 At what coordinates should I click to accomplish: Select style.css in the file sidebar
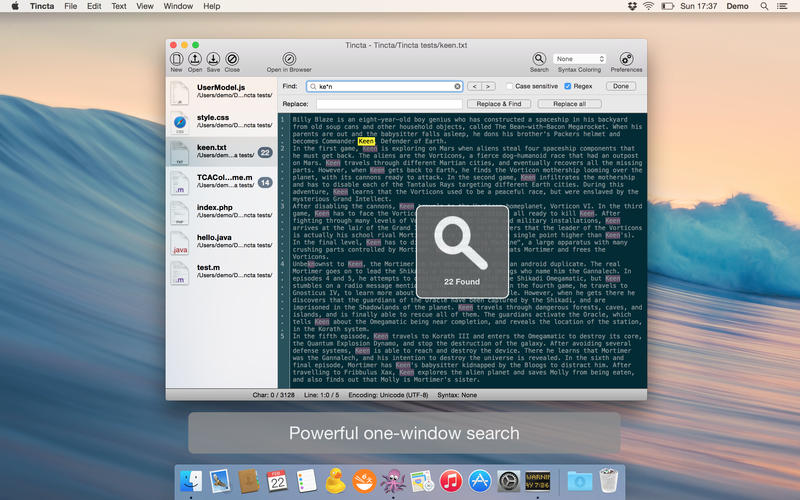tap(222, 121)
